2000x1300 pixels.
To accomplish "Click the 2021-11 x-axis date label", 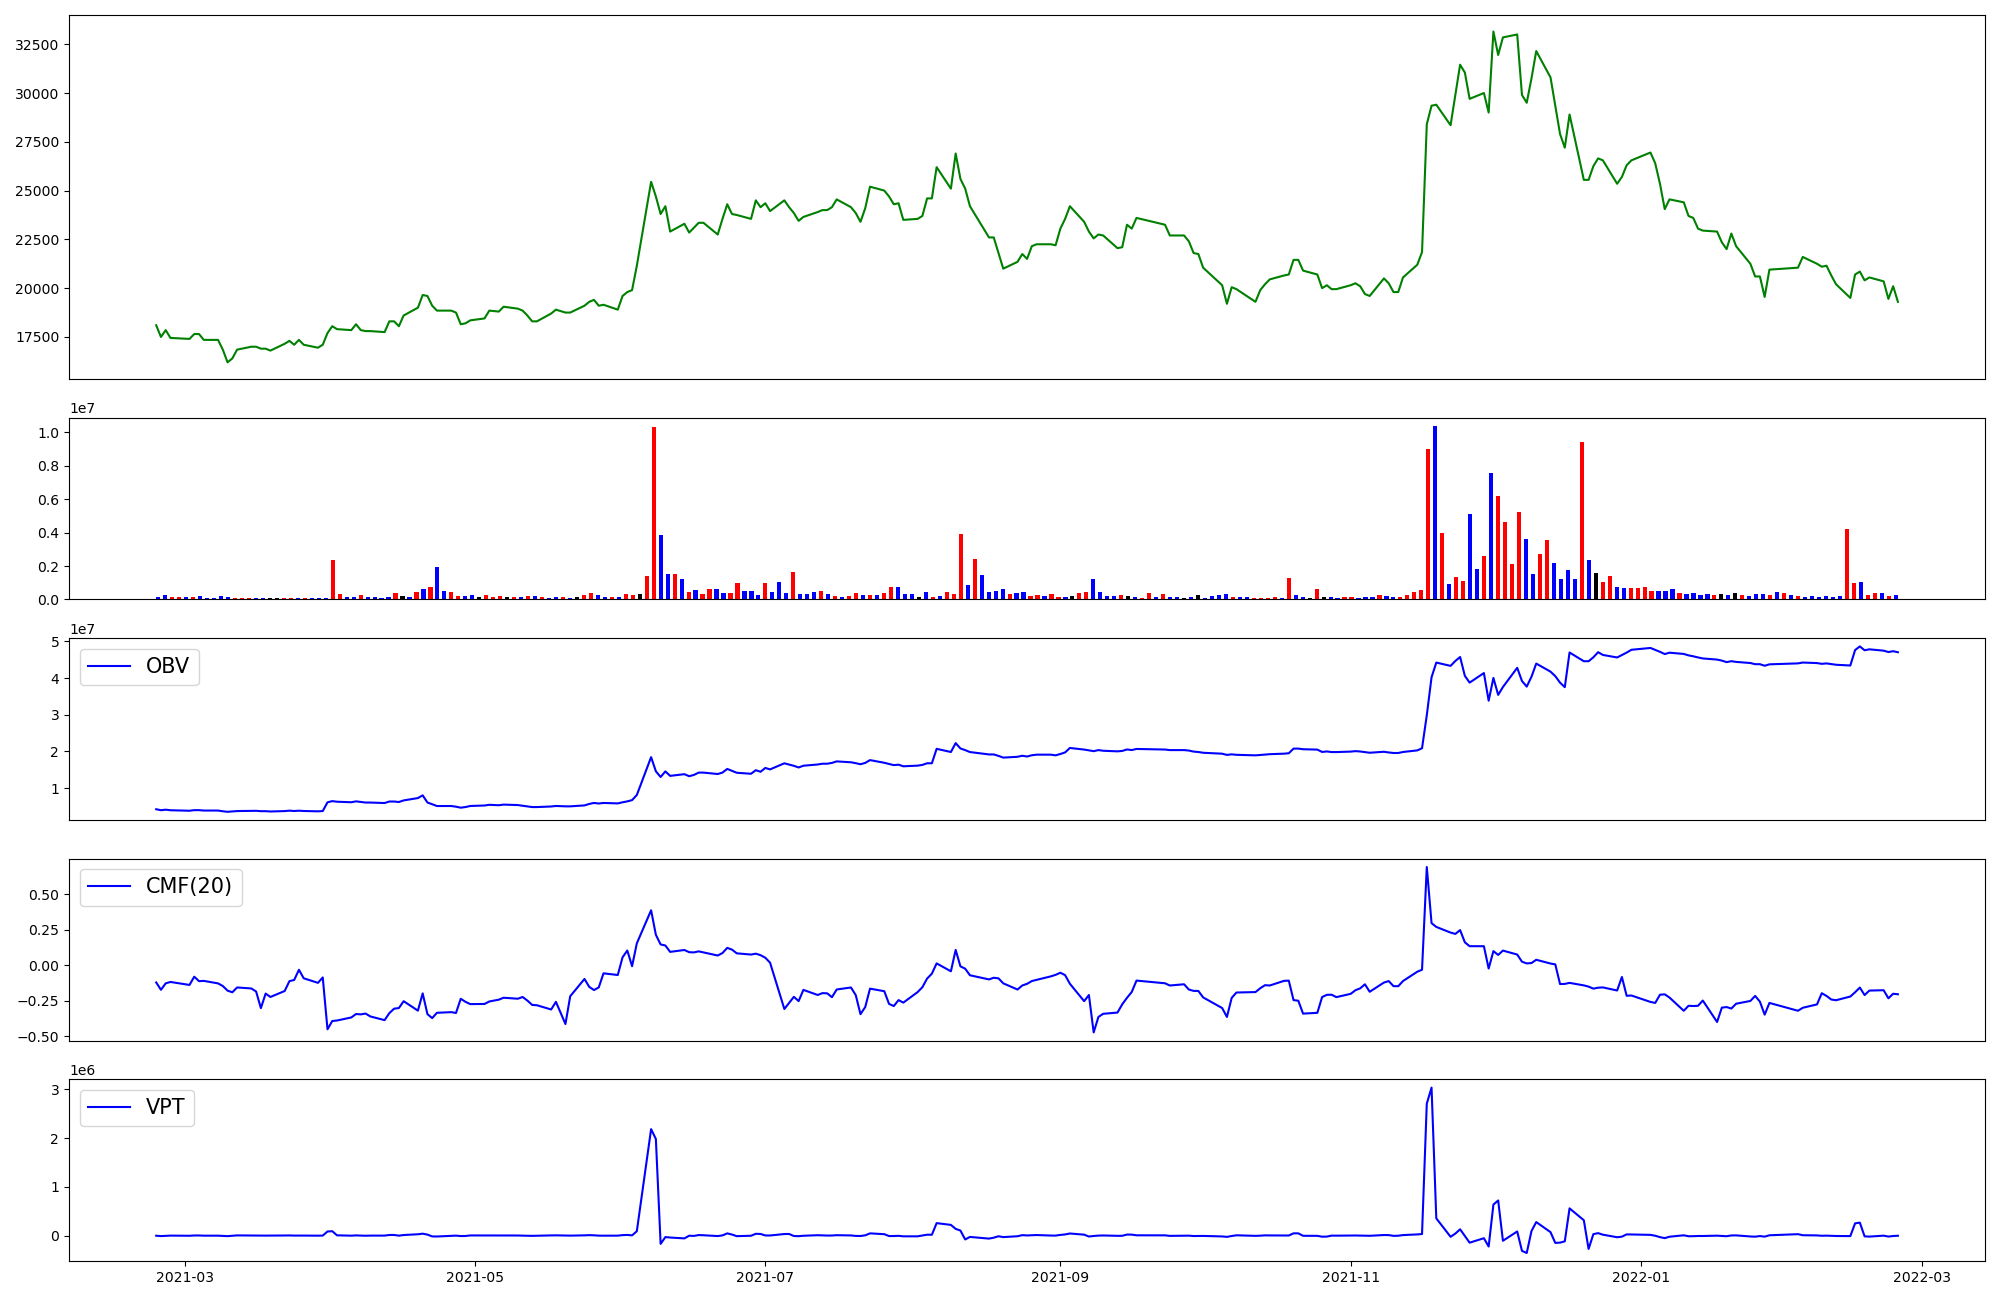I will pyautogui.click(x=1351, y=1277).
